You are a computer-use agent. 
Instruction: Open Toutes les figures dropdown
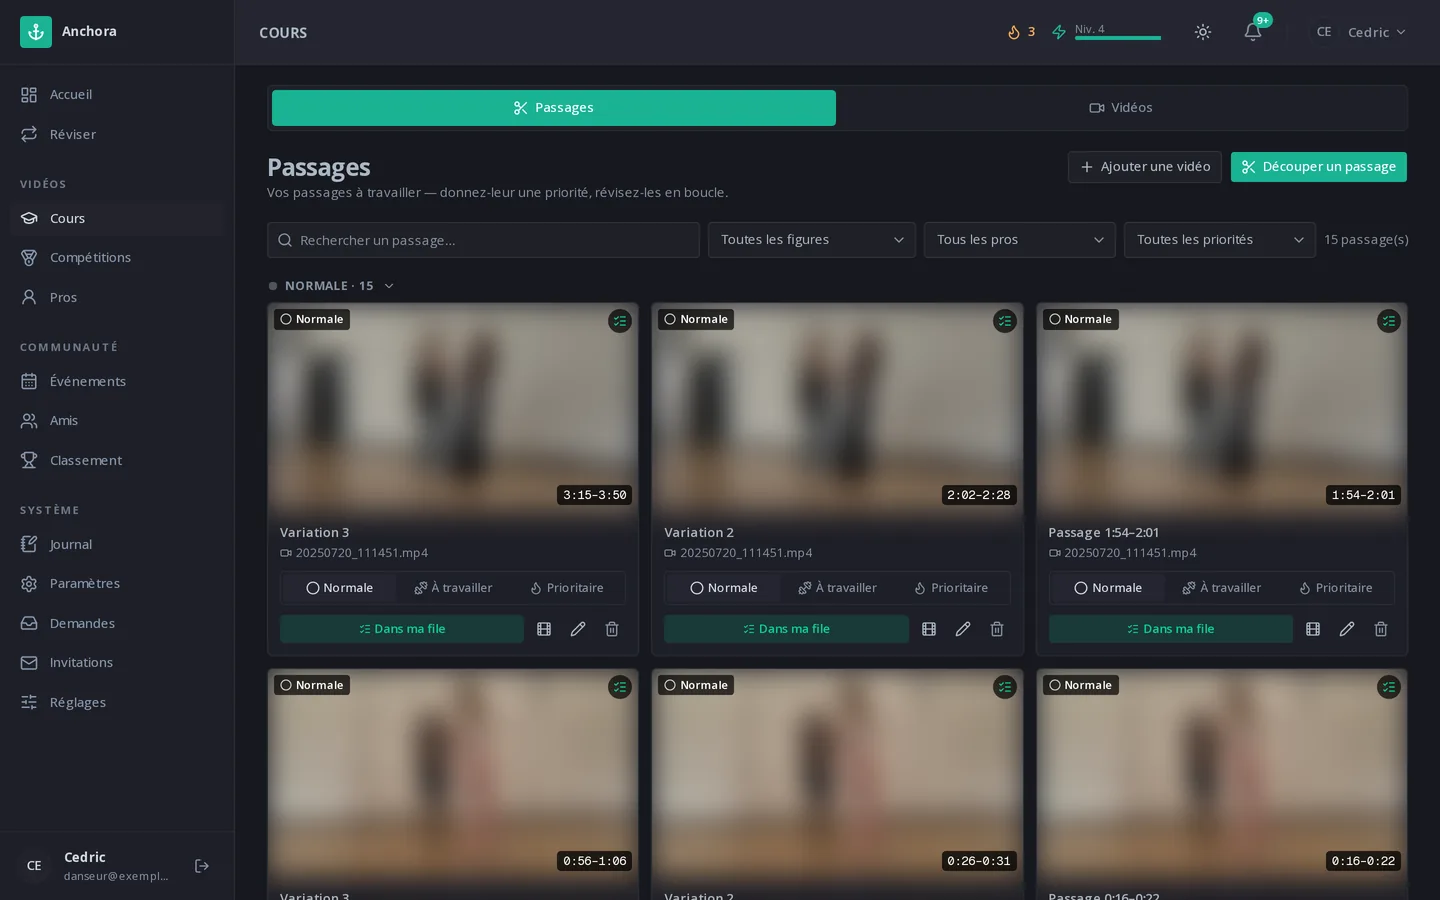click(812, 240)
